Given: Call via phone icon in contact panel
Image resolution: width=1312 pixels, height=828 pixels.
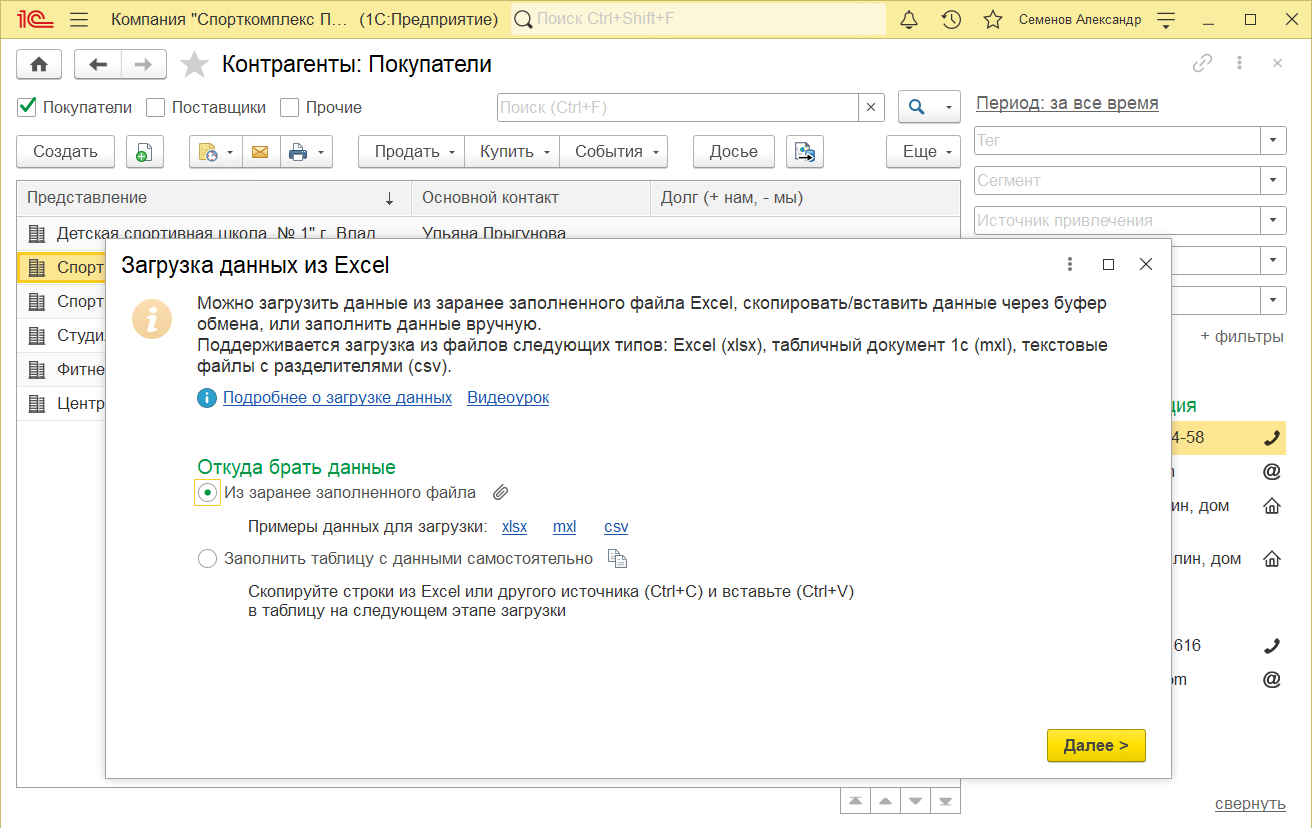Looking at the screenshot, I should (1272, 438).
